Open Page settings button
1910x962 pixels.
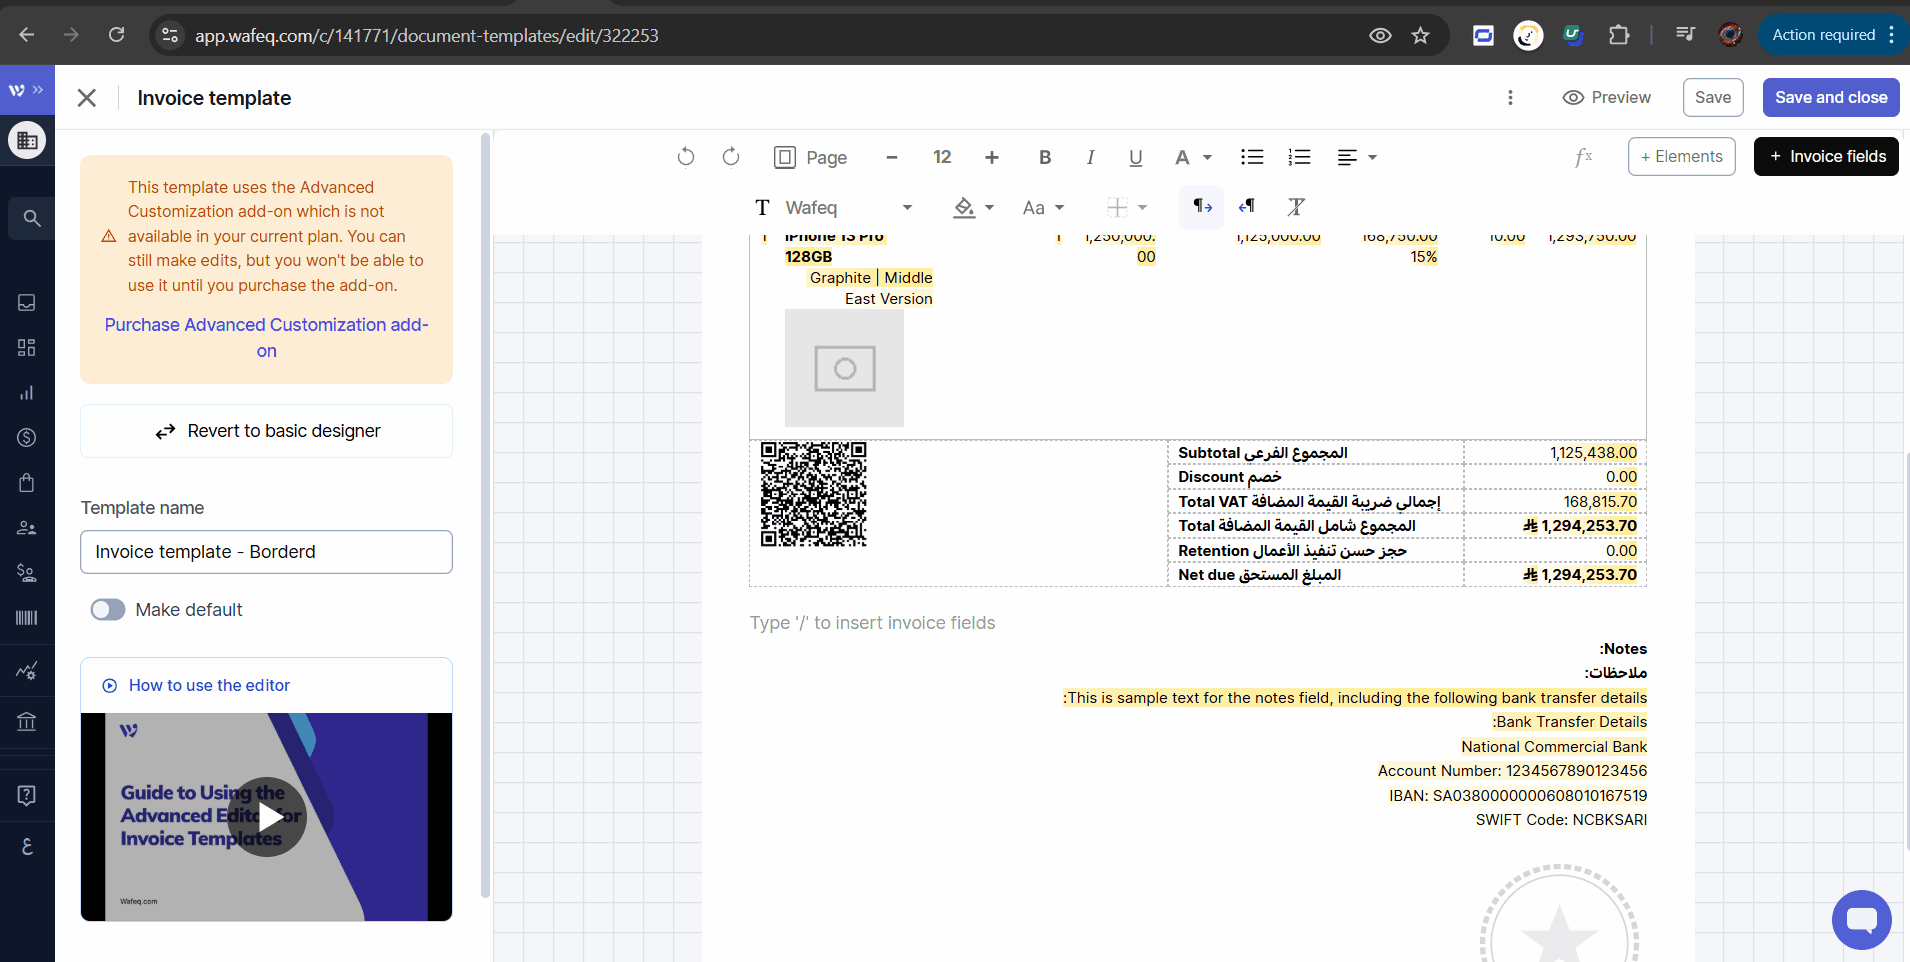(x=811, y=157)
